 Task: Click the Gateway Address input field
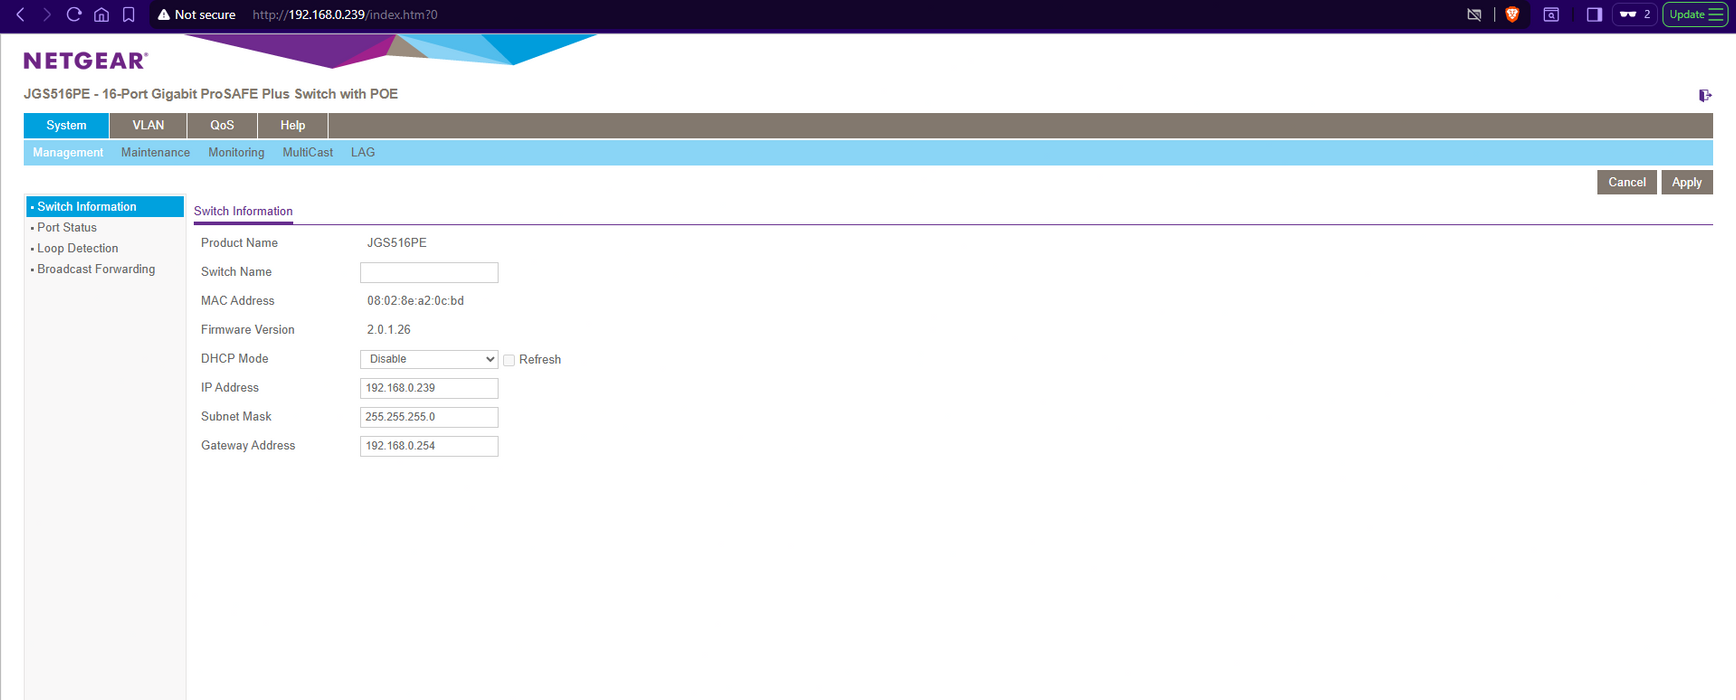click(x=429, y=446)
